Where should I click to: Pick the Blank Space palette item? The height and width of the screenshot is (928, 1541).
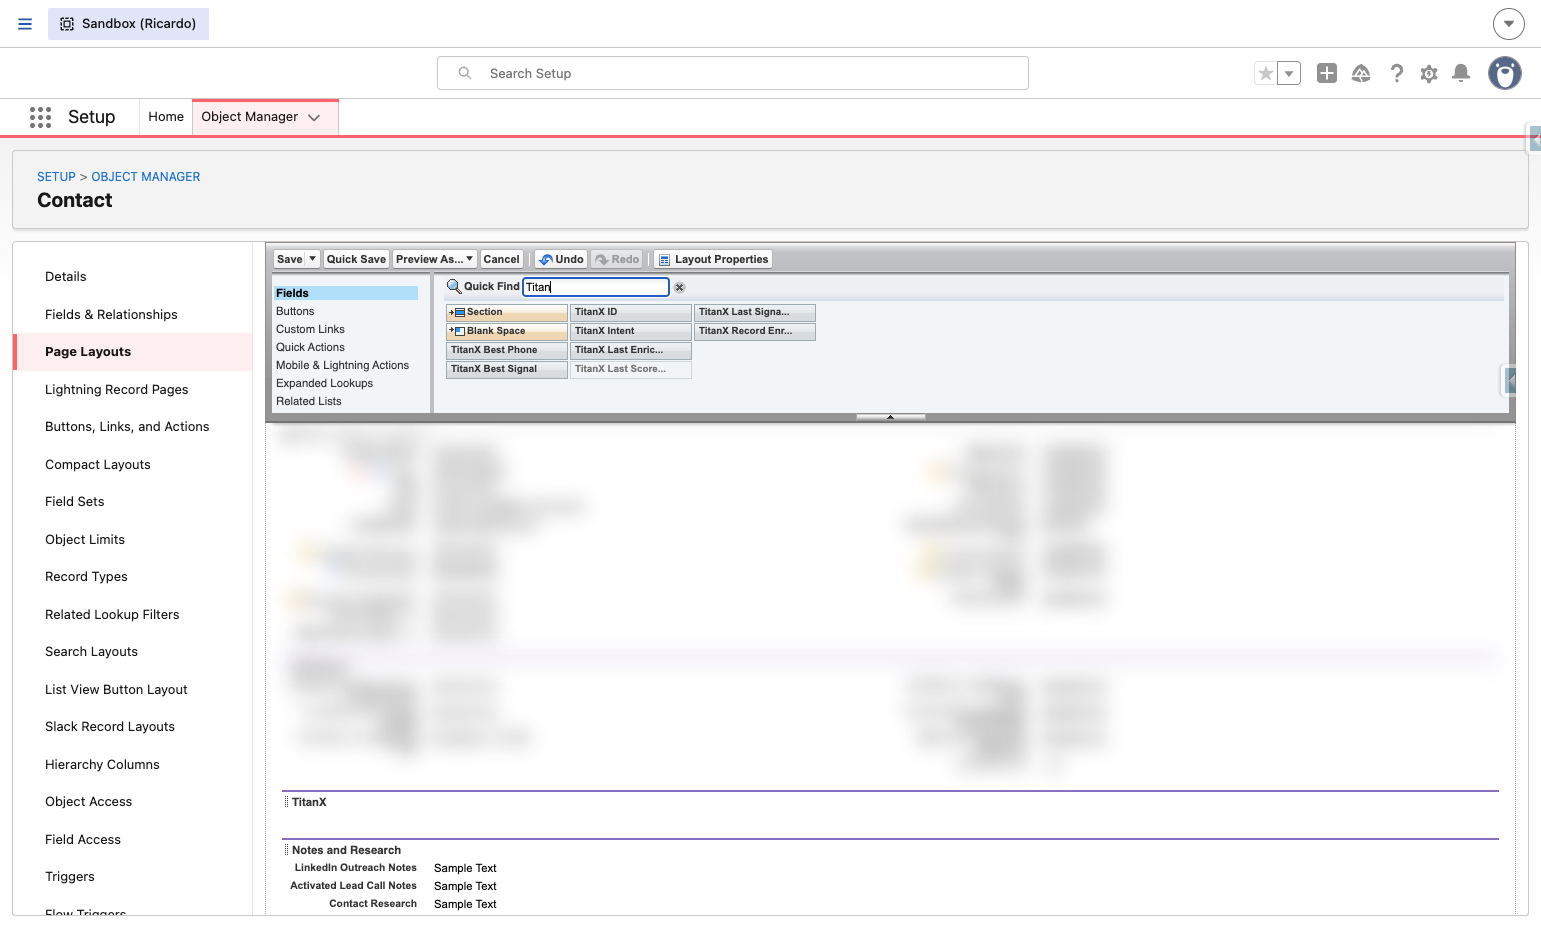[507, 331]
